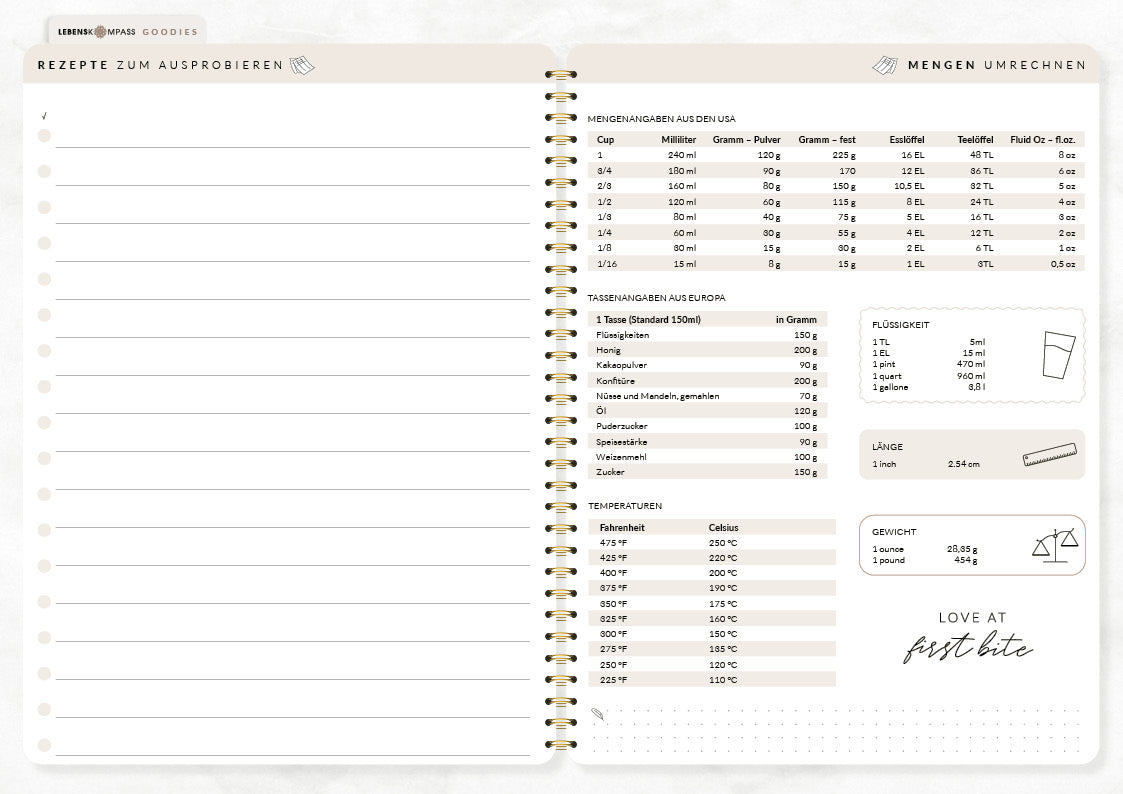Screen dimensions: 1123x794
Task: Select the Puderzucker row label
Action: [x=622, y=426]
